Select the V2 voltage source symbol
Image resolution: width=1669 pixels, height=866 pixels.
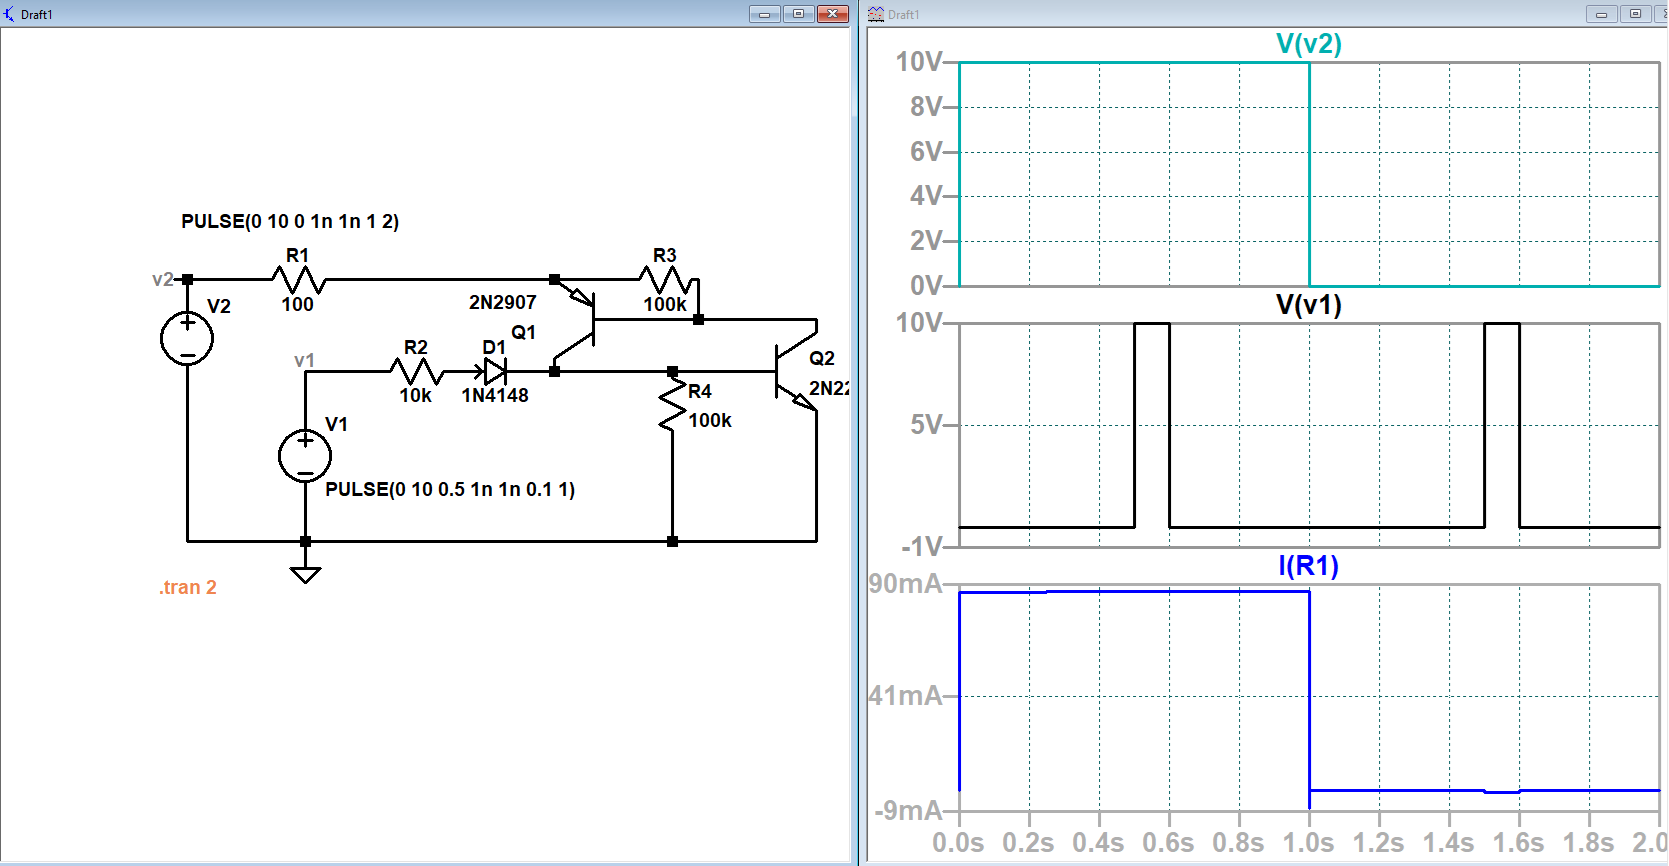point(187,338)
